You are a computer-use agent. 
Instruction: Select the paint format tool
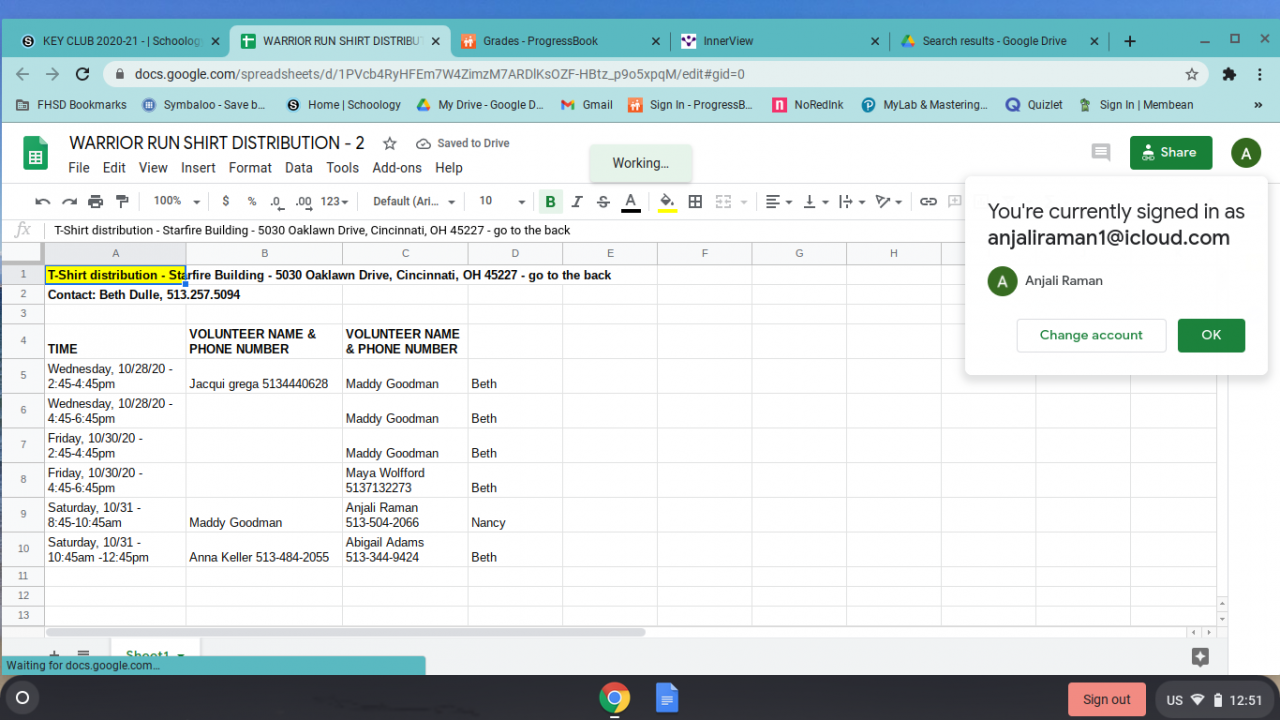[x=122, y=201]
